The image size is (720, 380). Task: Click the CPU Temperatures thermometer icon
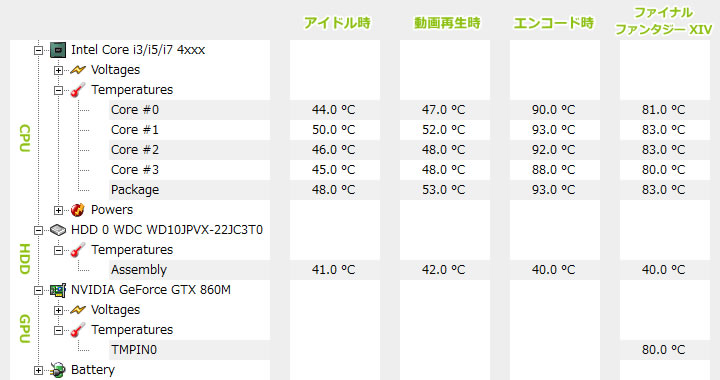click(78, 90)
